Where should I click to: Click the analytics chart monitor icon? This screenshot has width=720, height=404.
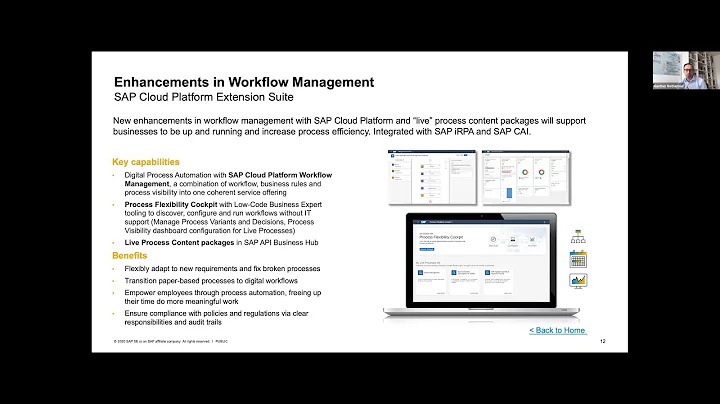click(578, 281)
